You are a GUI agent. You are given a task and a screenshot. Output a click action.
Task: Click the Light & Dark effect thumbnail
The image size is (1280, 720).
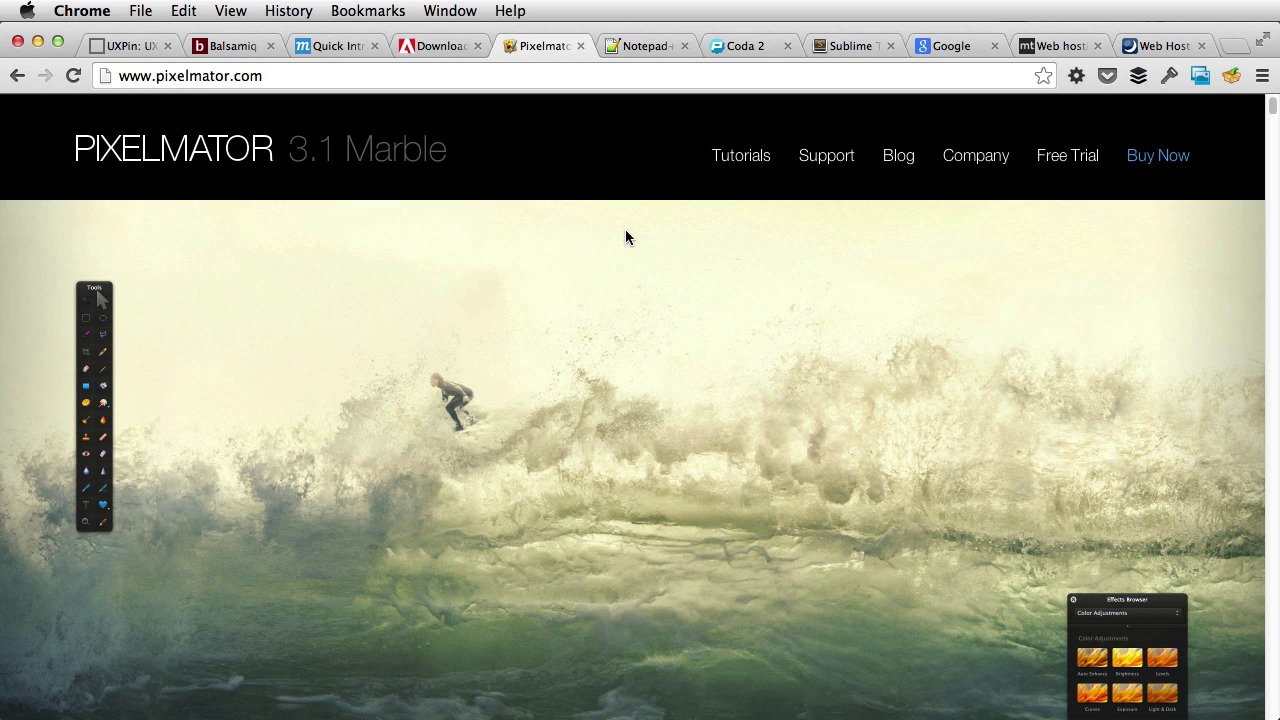click(x=1162, y=693)
